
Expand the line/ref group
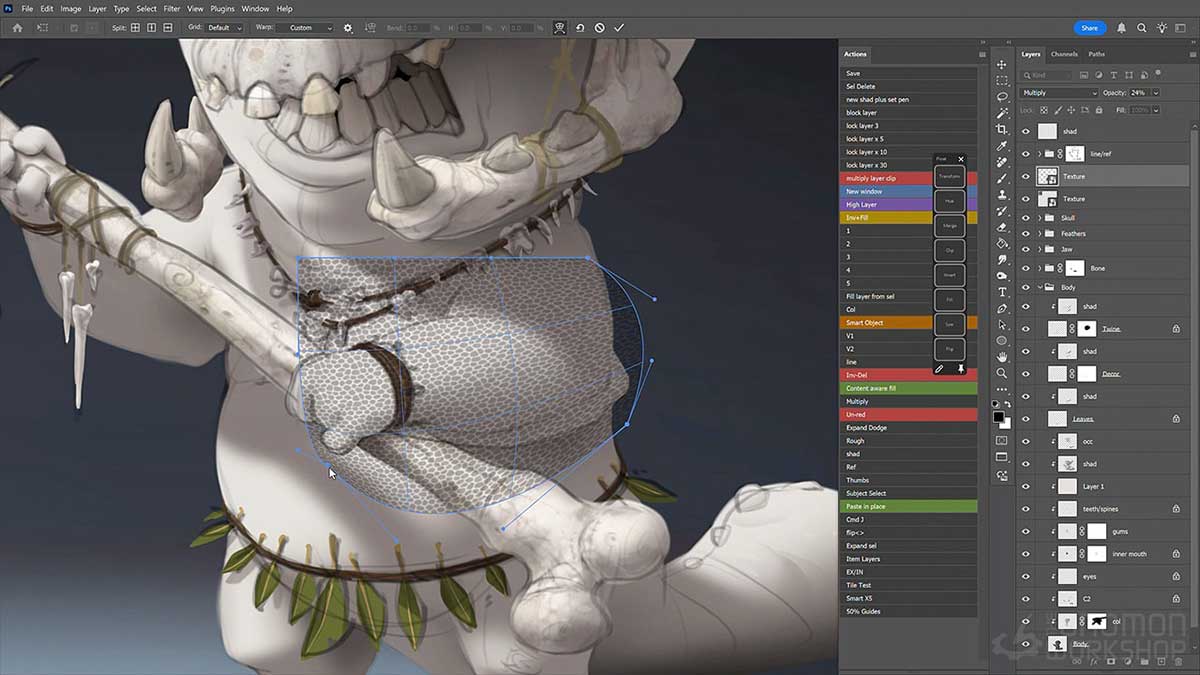pos(1040,154)
